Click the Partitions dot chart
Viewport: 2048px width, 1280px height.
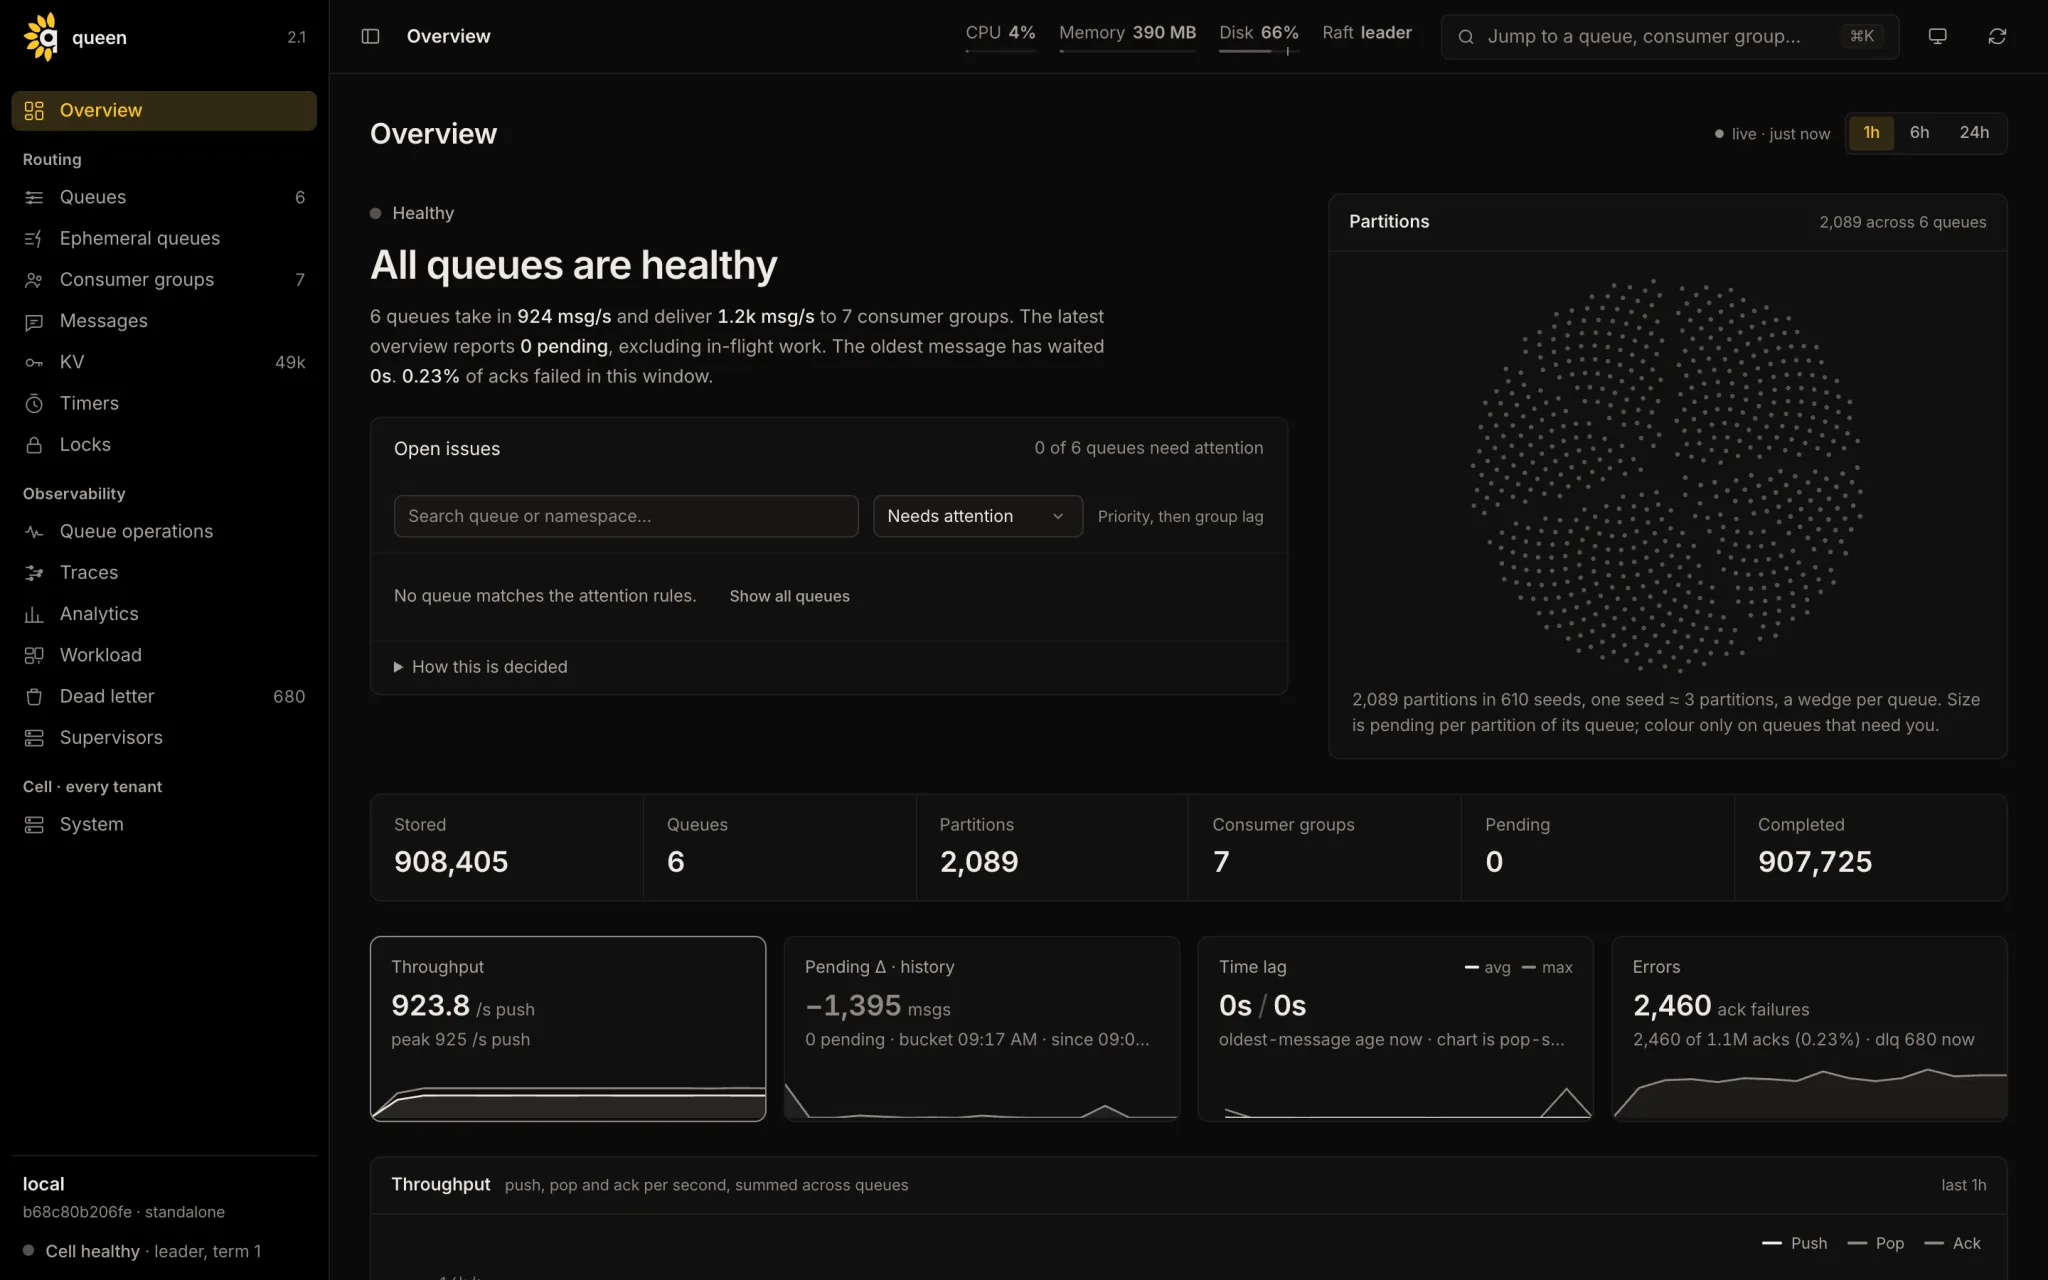1666,475
